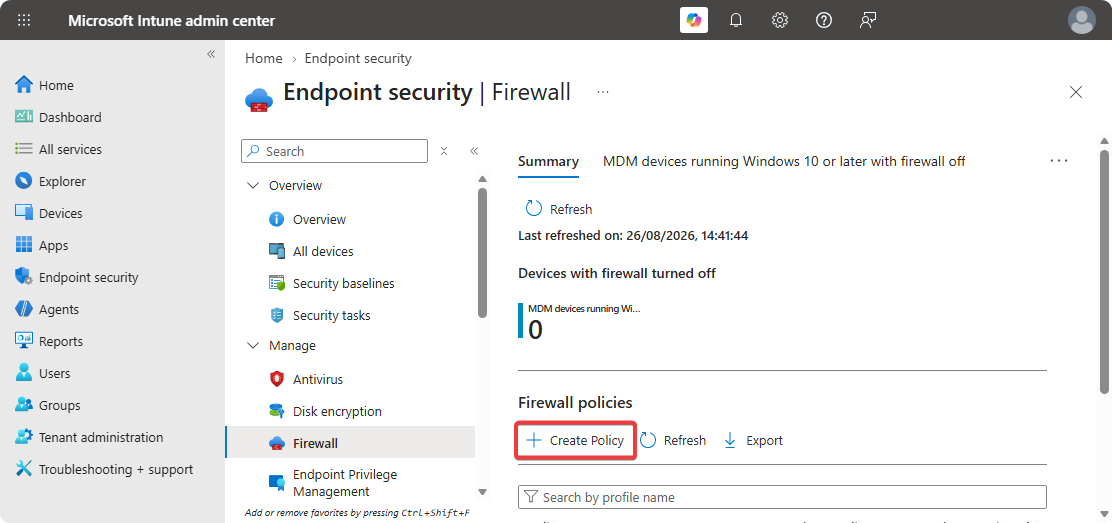Refresh the Firewall policies list

click(672, 441)
